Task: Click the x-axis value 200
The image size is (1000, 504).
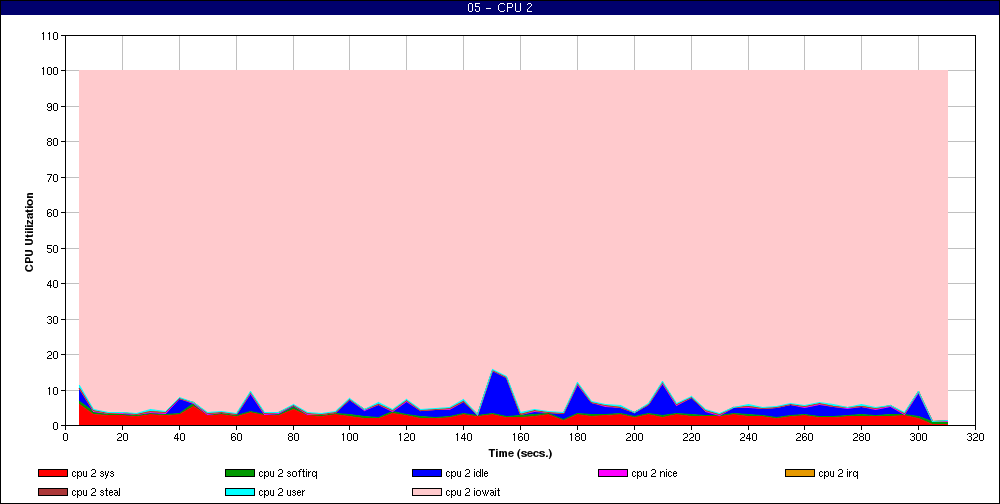Action: [x=634, y=437]
